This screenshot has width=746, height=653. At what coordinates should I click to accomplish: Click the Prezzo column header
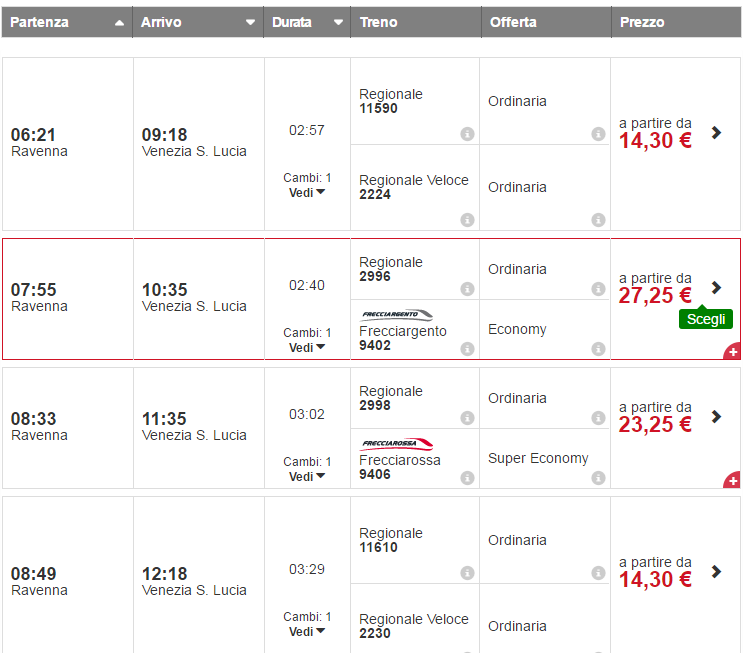click(x=675, y=22)
